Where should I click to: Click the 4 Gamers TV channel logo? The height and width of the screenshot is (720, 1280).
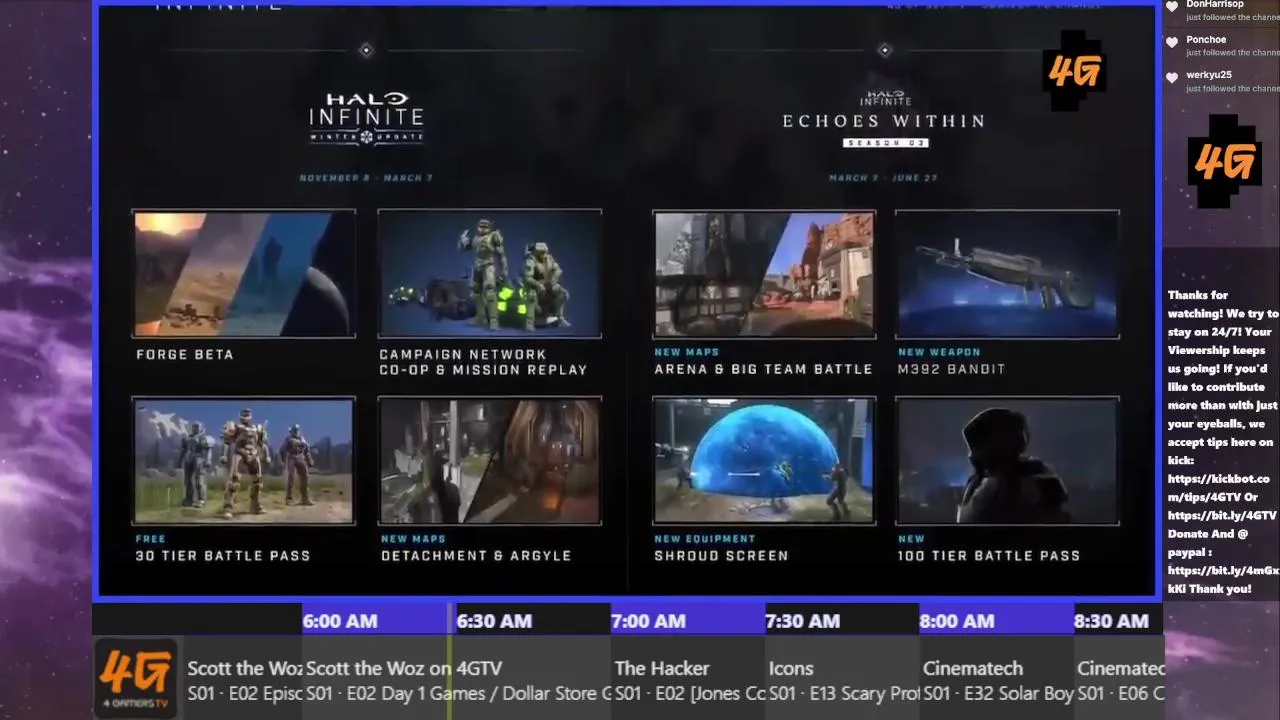136,678
